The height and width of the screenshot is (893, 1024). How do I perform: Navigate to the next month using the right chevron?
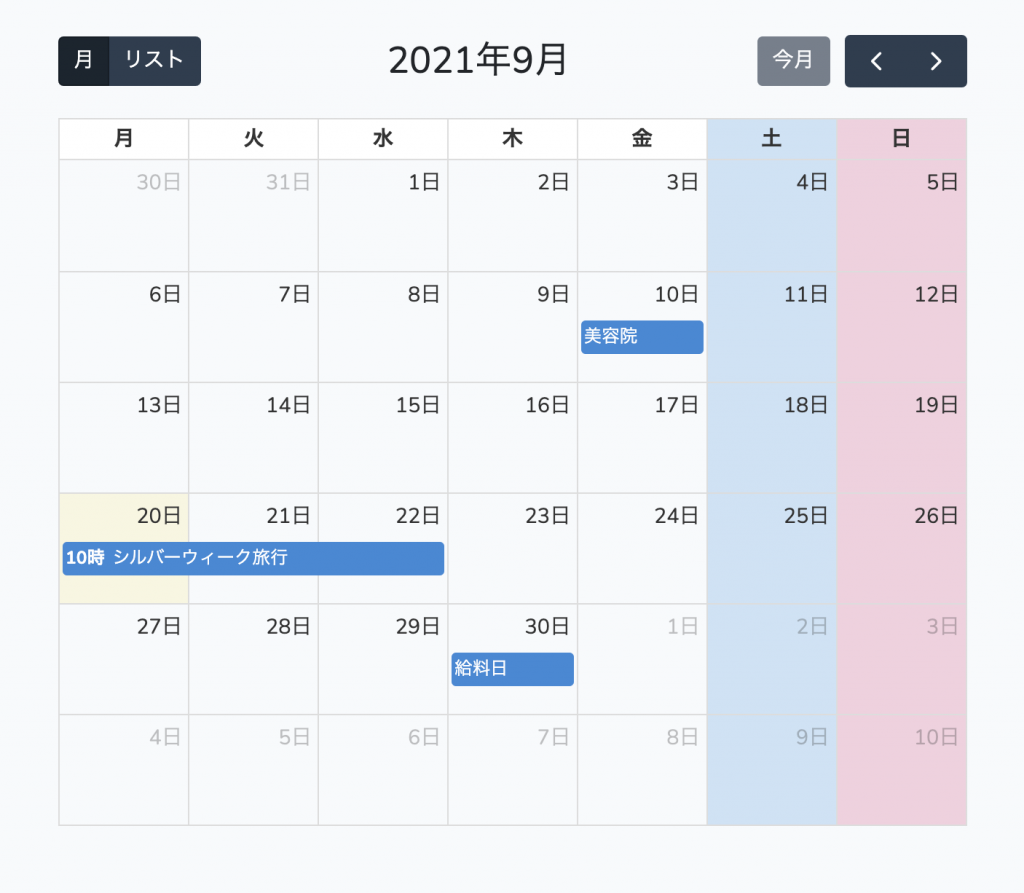[x=935, y=61]
